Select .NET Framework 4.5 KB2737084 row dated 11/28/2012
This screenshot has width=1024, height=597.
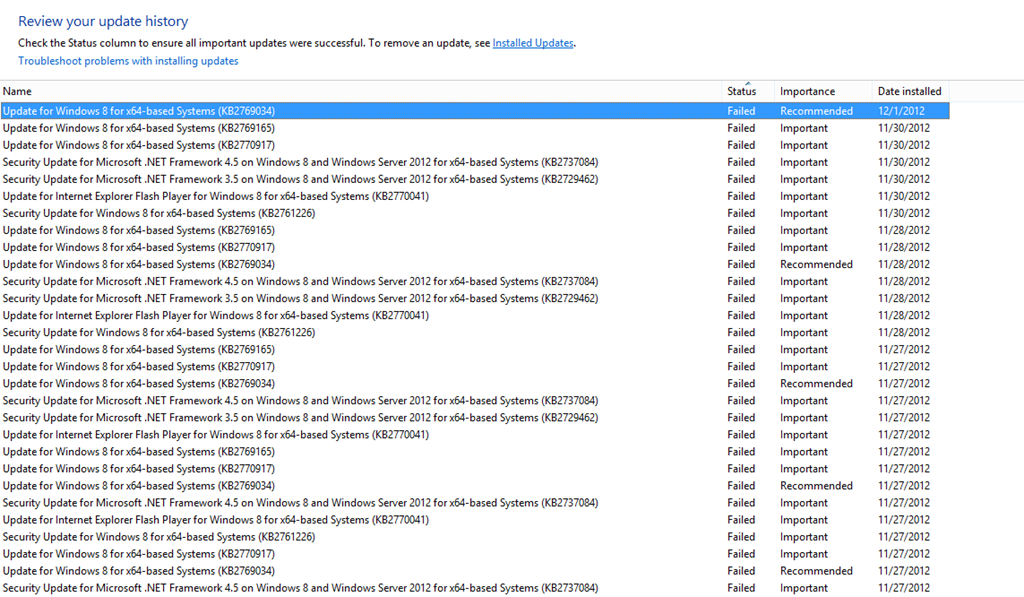[475, 282]
